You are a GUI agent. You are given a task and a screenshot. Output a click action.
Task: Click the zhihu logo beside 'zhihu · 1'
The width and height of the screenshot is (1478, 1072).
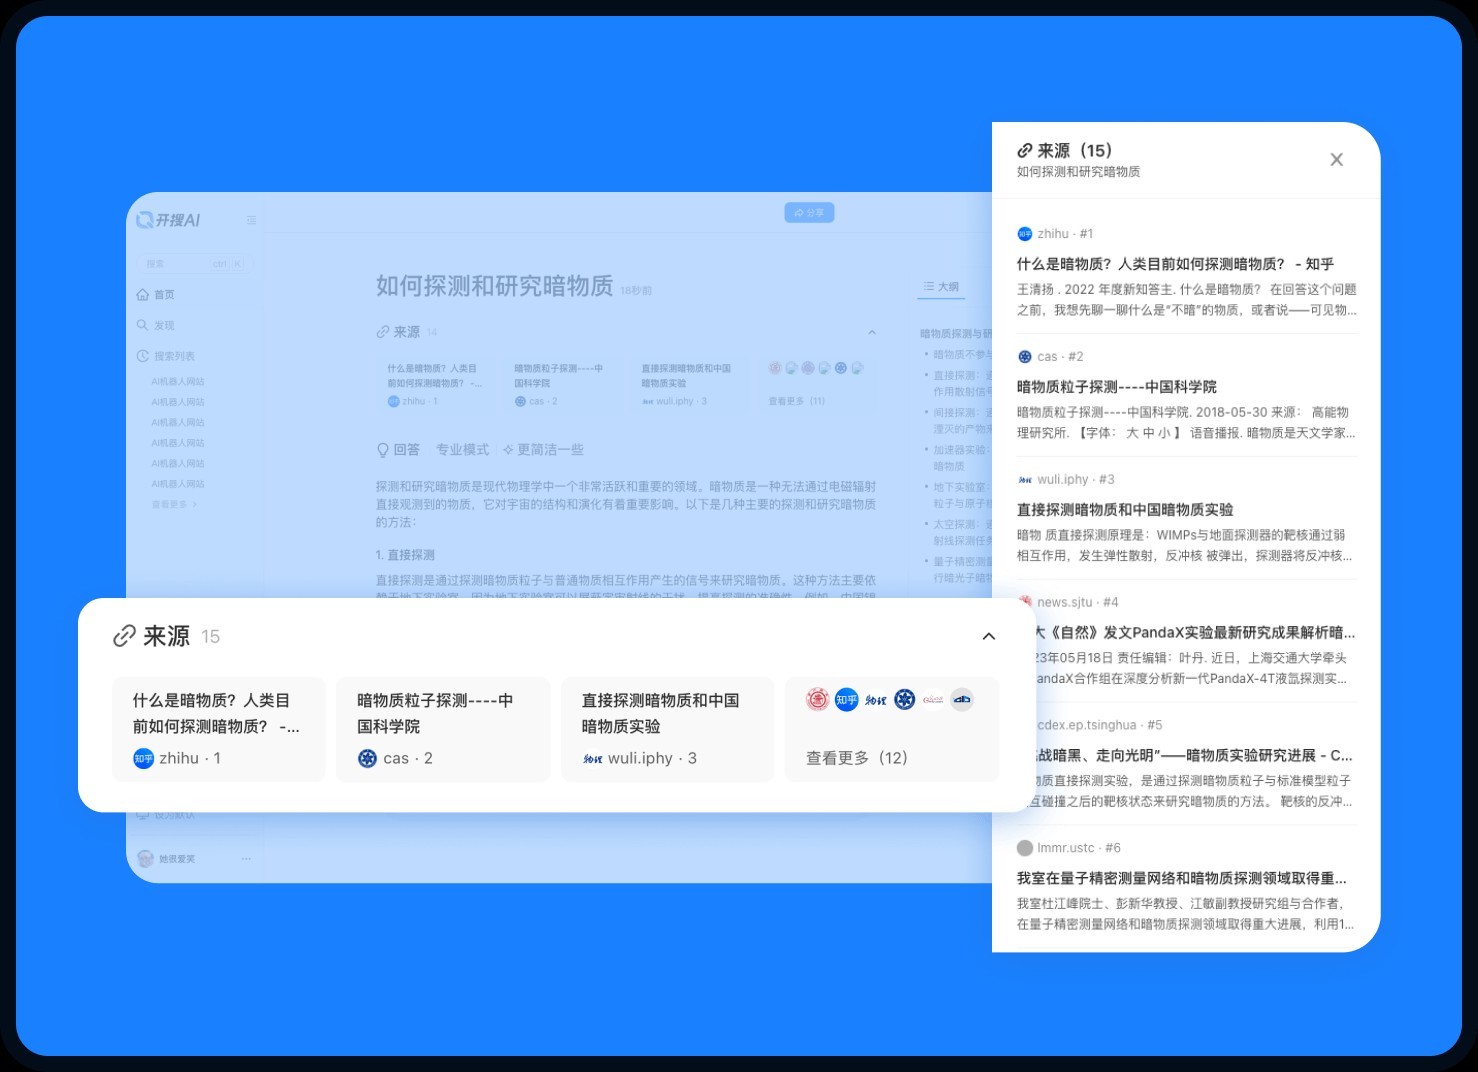143,759
